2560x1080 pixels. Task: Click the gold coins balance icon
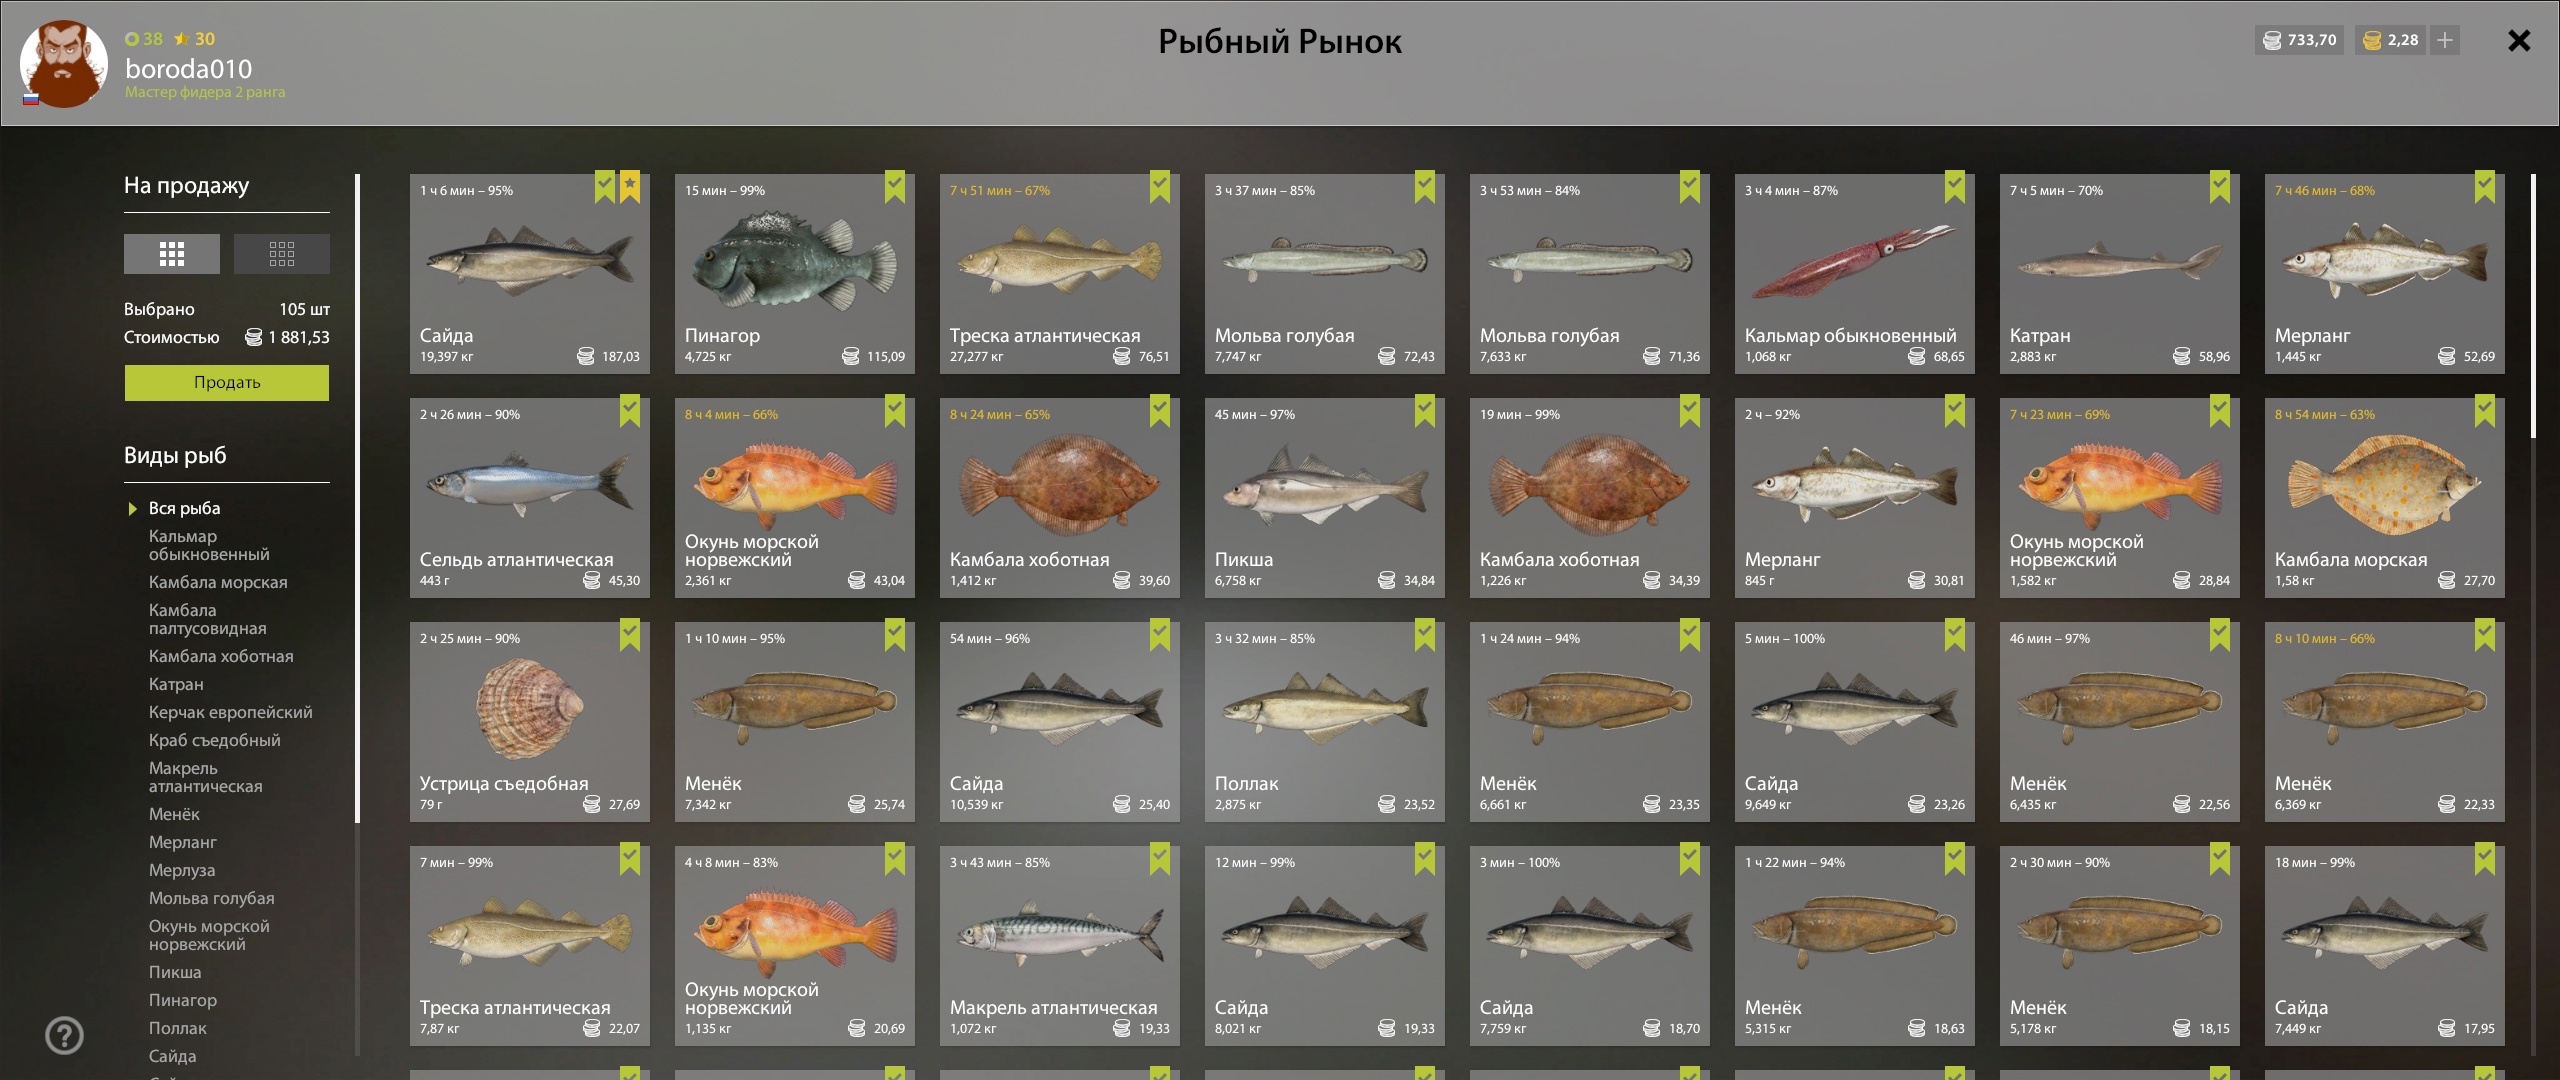coord(2372,40)
